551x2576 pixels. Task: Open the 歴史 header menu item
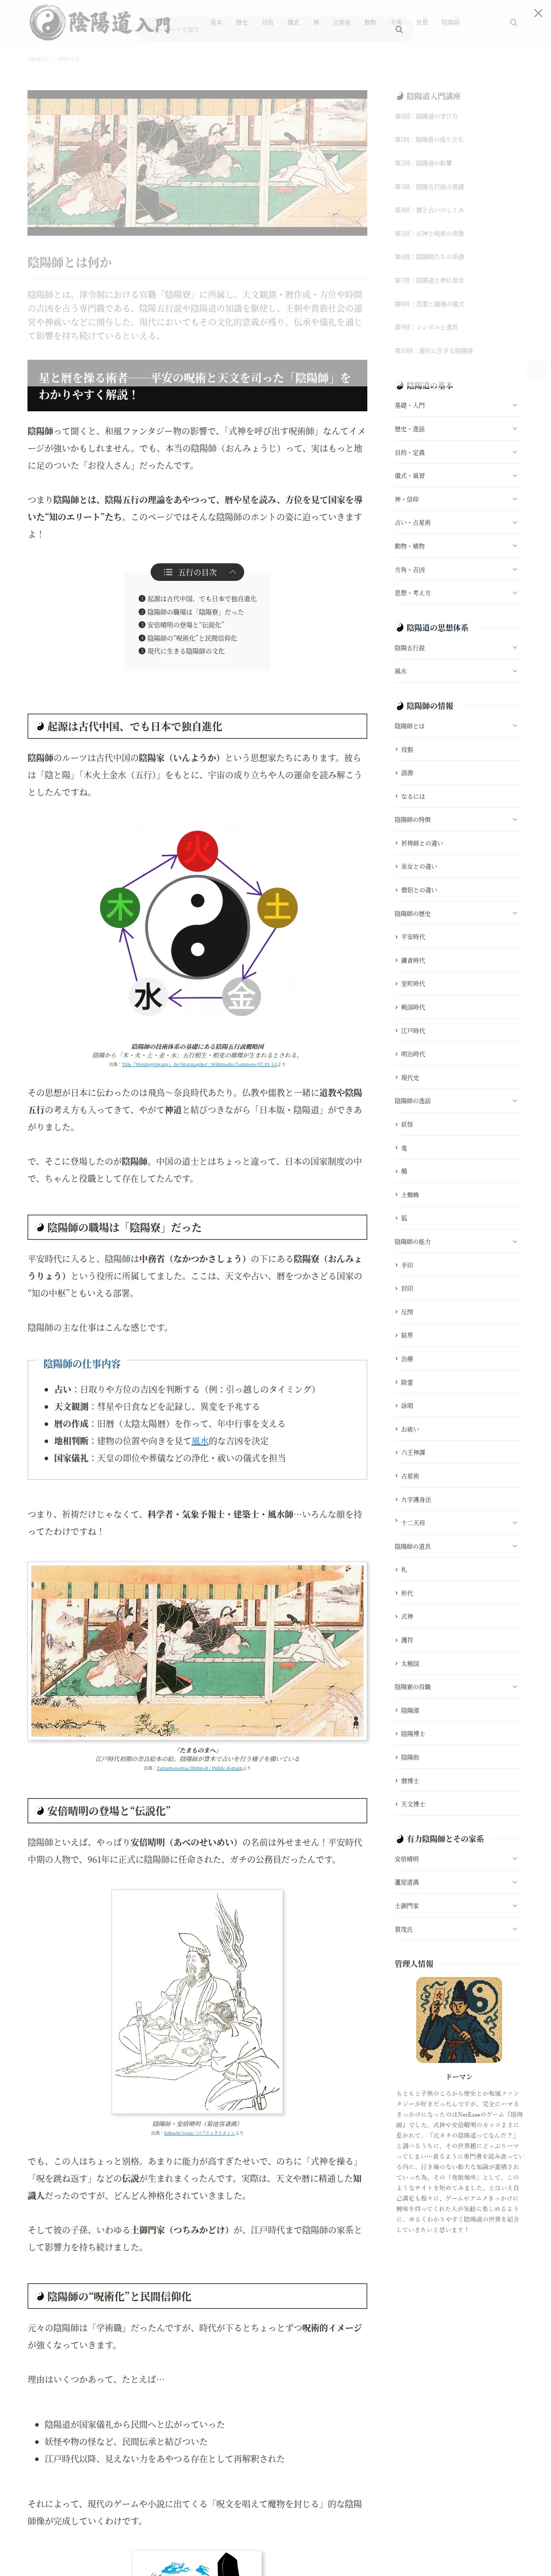(x=241, y=22)
